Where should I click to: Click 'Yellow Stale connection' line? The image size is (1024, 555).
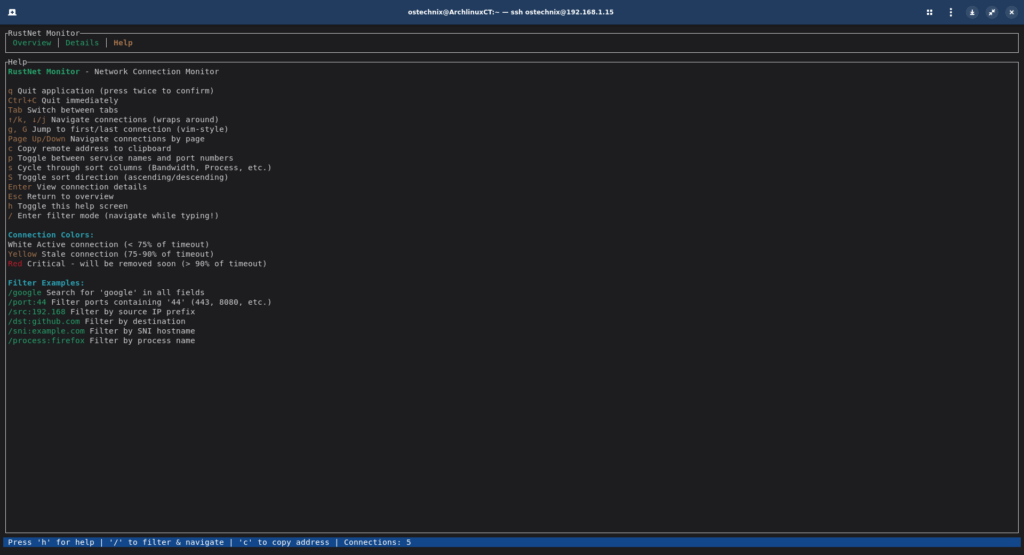(x=111, y=254)
